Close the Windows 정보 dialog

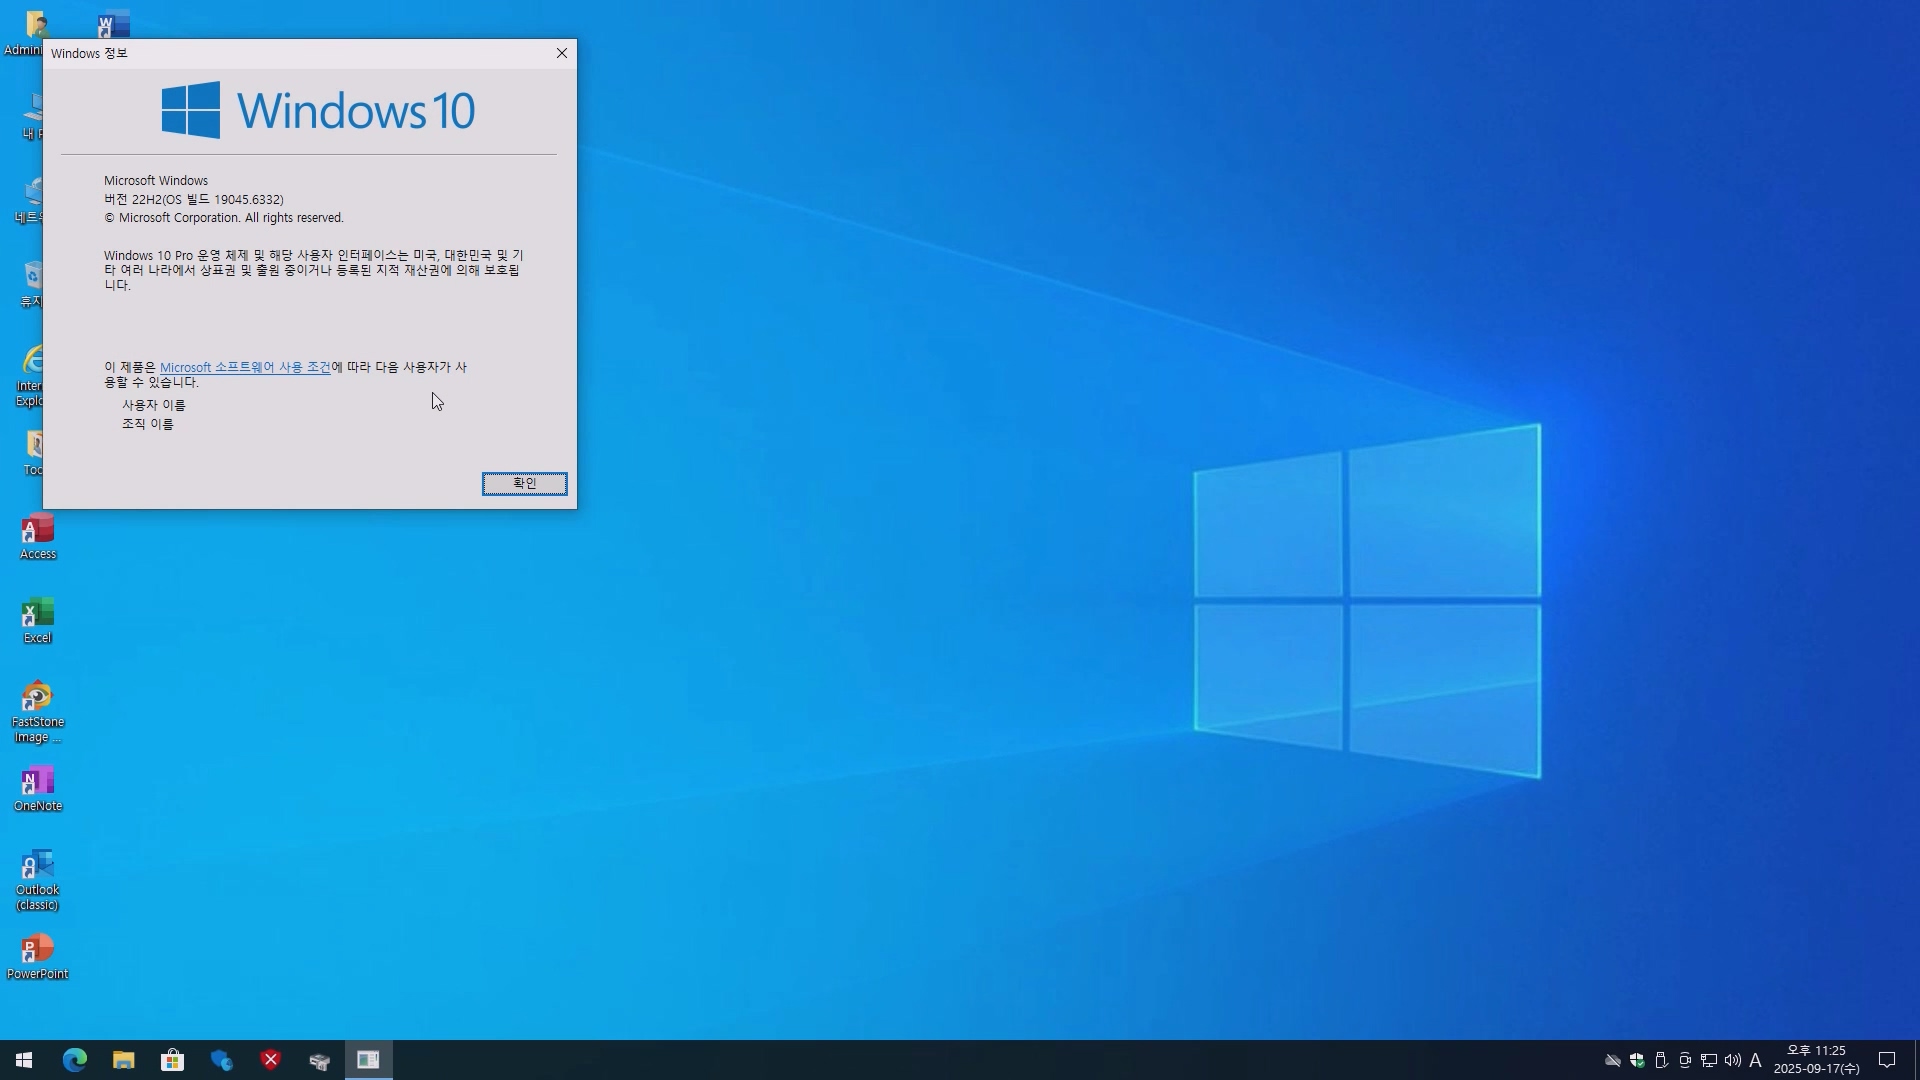[562, 53]
